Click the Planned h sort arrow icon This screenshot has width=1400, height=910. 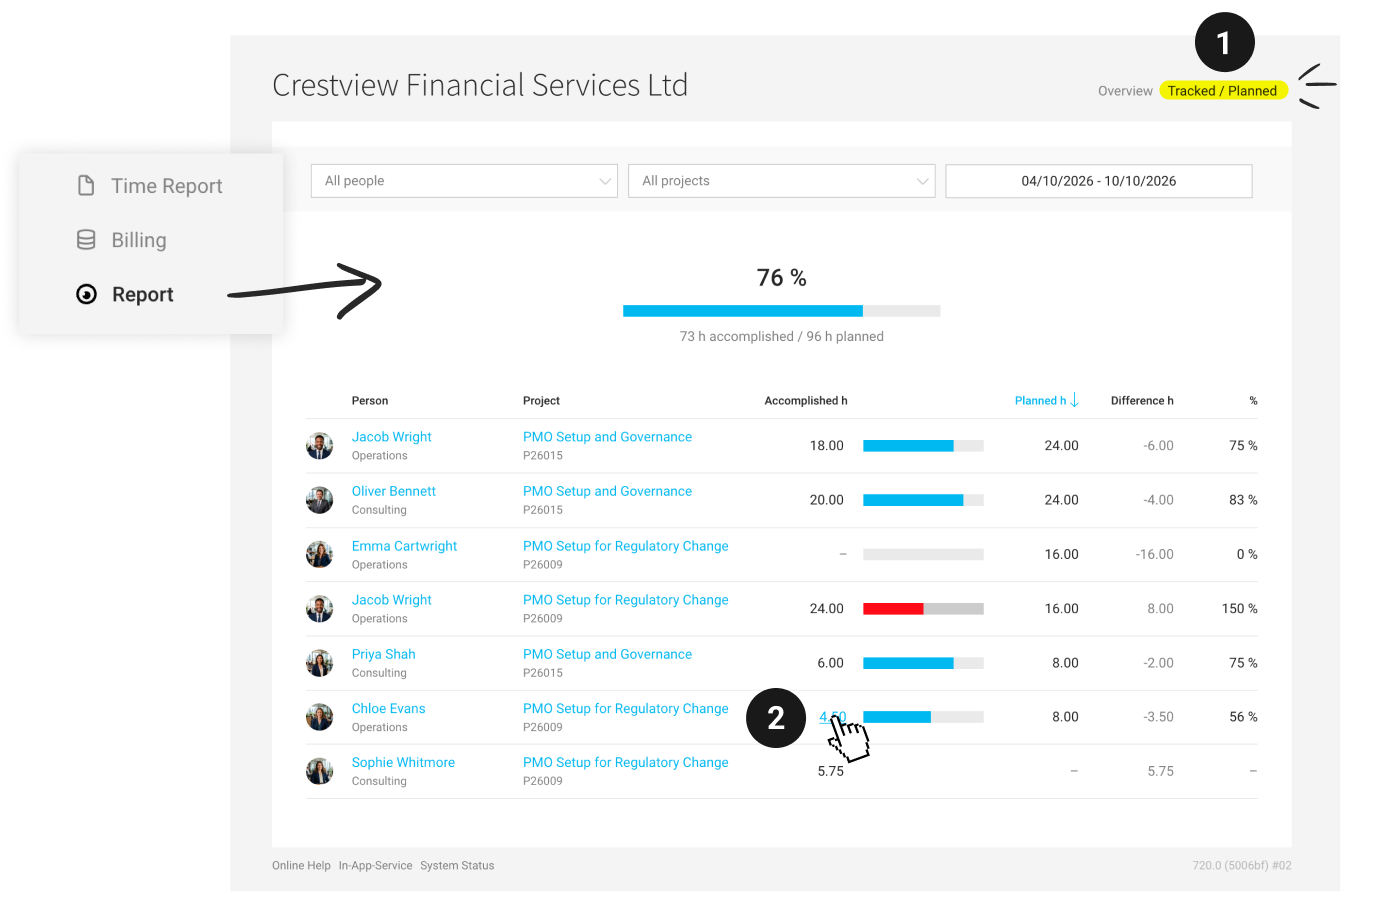1075,400
